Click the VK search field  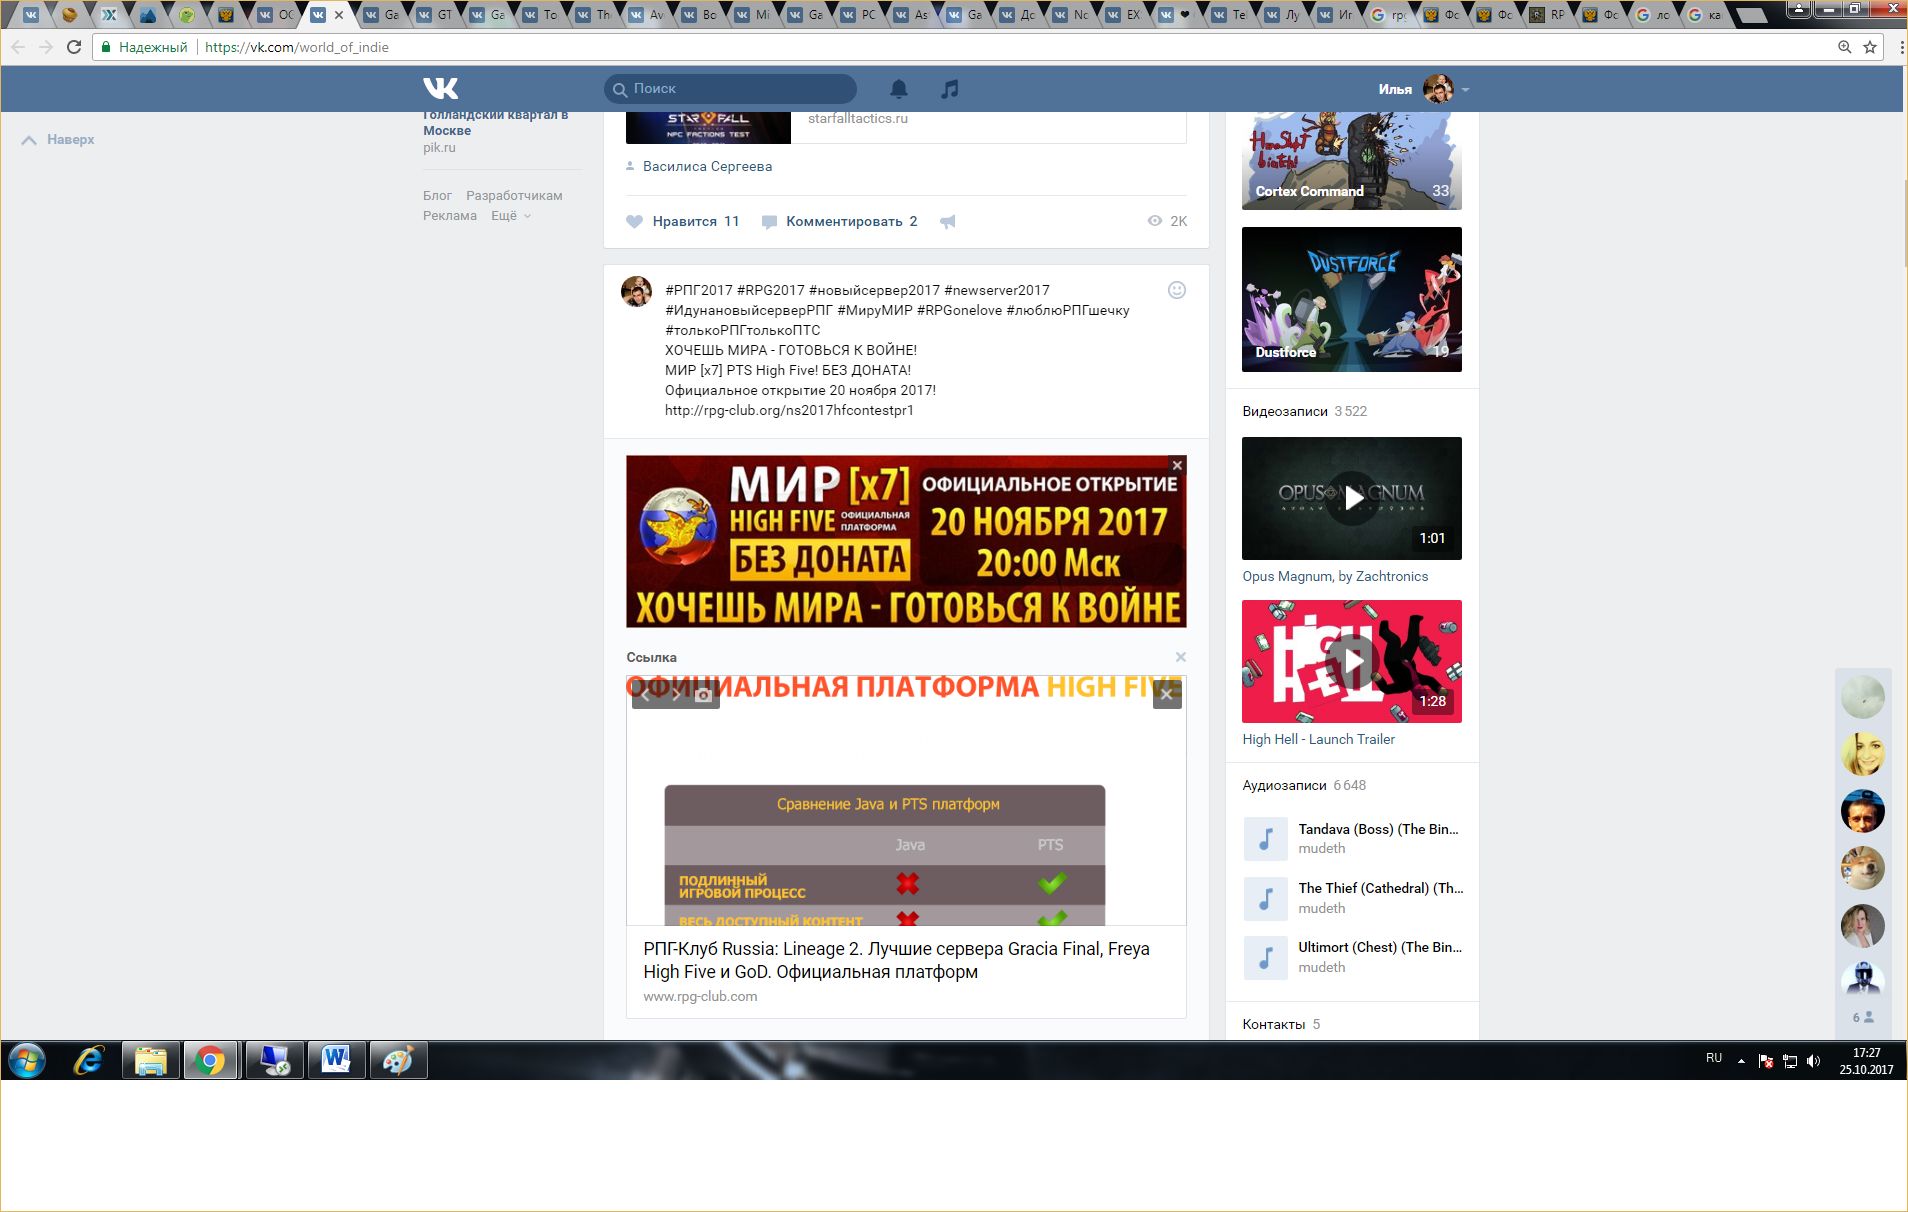pos(730,89)
